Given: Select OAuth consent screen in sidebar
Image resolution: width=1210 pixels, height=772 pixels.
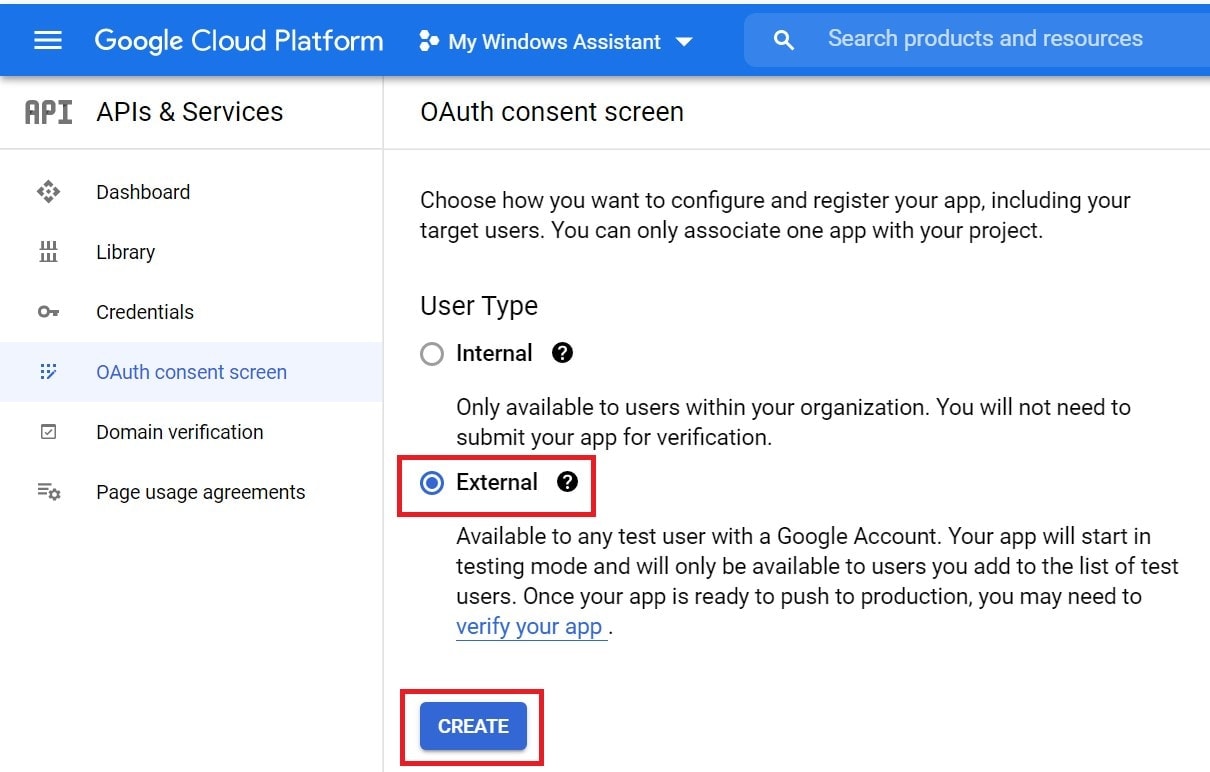Looking at the screenshot, I should (x=191, y=372).
